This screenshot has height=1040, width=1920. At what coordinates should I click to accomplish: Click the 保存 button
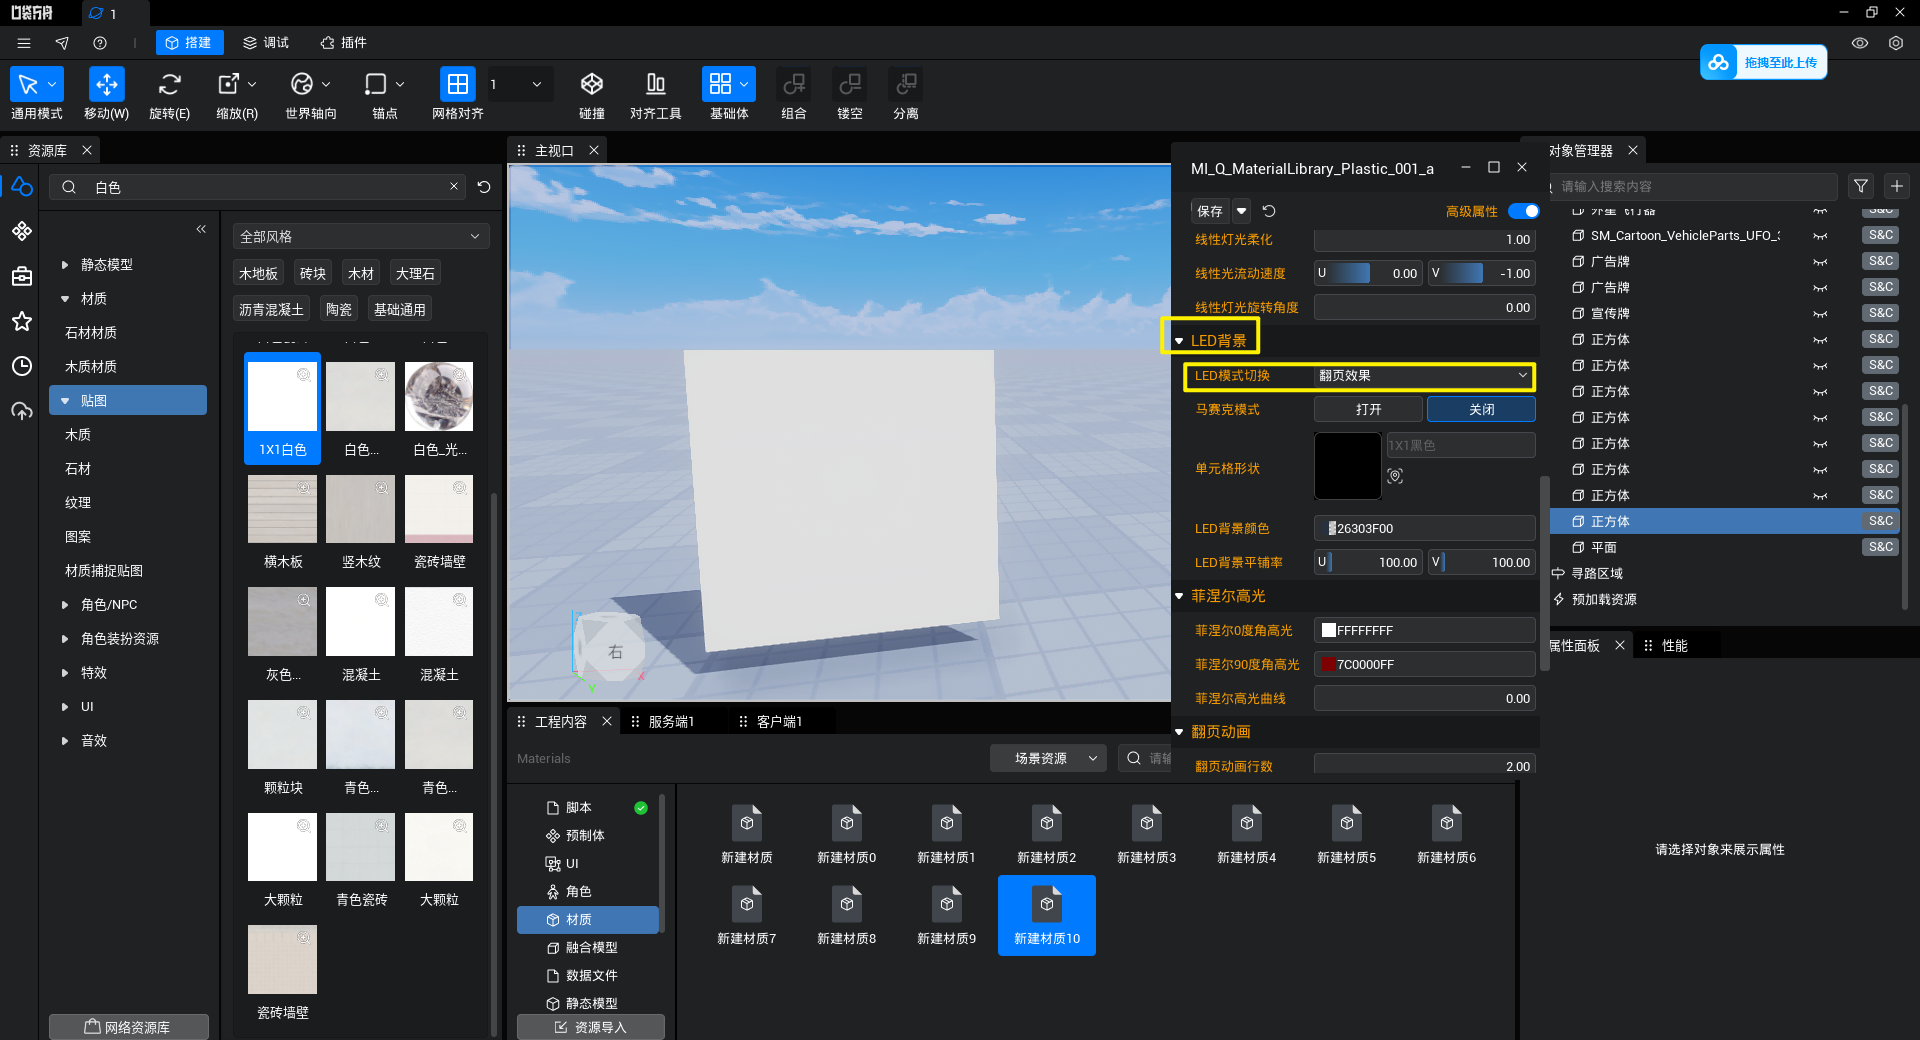click(x=1210, y=211)
